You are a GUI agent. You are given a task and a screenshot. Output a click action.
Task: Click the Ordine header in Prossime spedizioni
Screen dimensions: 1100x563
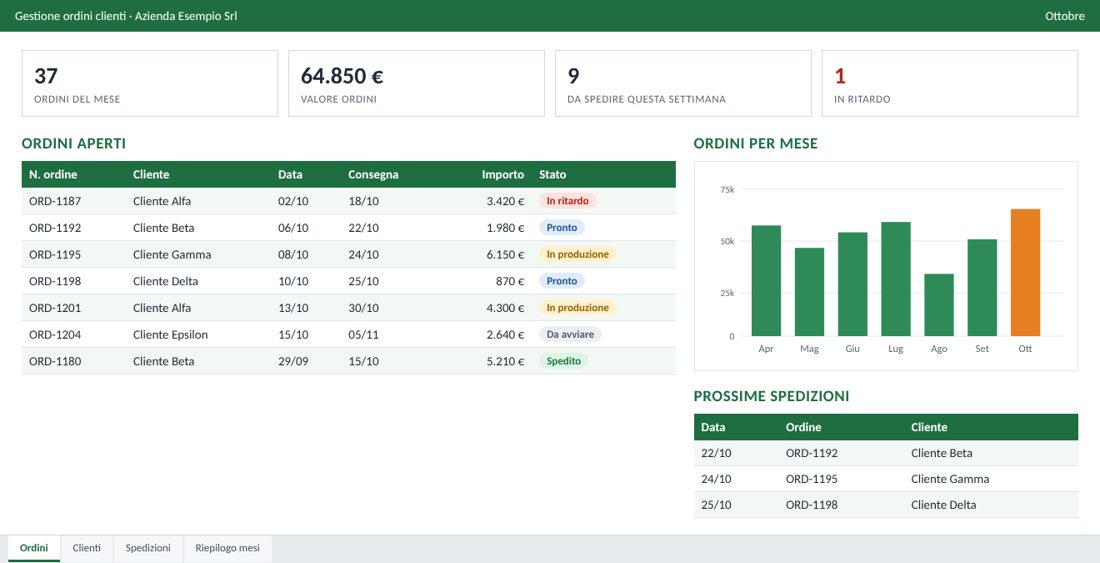[x=803, y=427]
